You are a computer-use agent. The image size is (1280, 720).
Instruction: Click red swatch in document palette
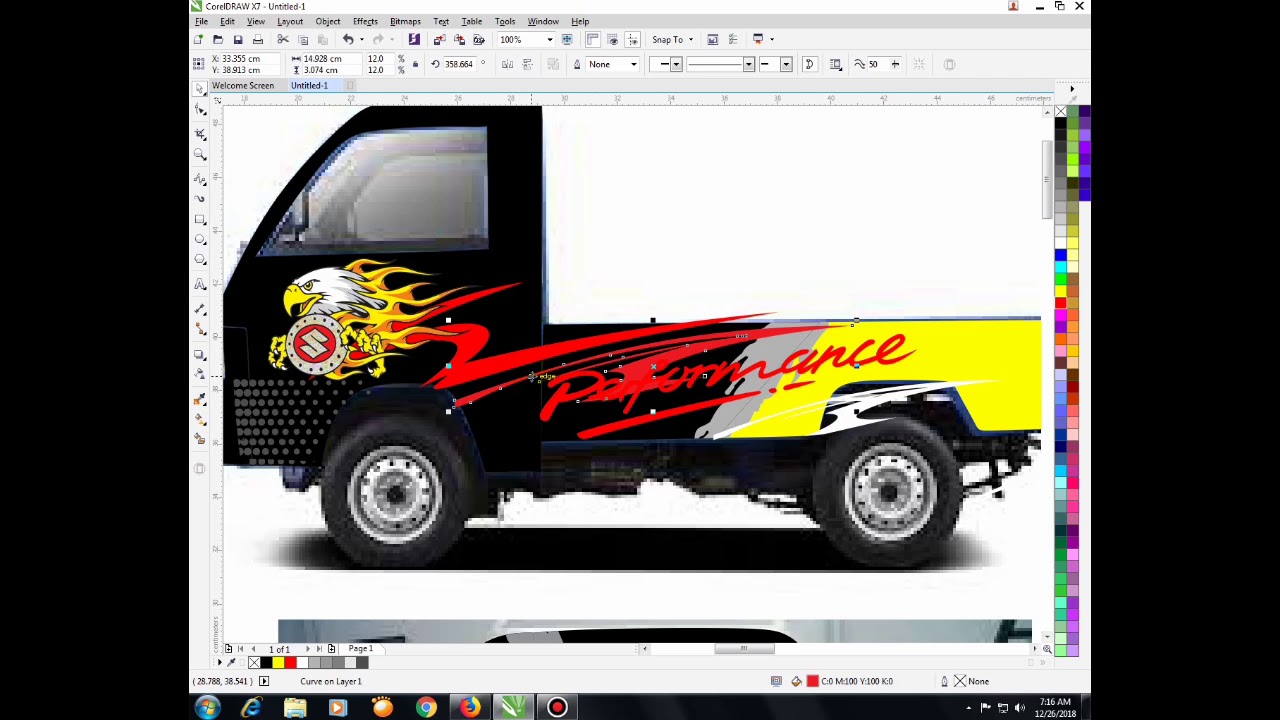pos(290,662)
